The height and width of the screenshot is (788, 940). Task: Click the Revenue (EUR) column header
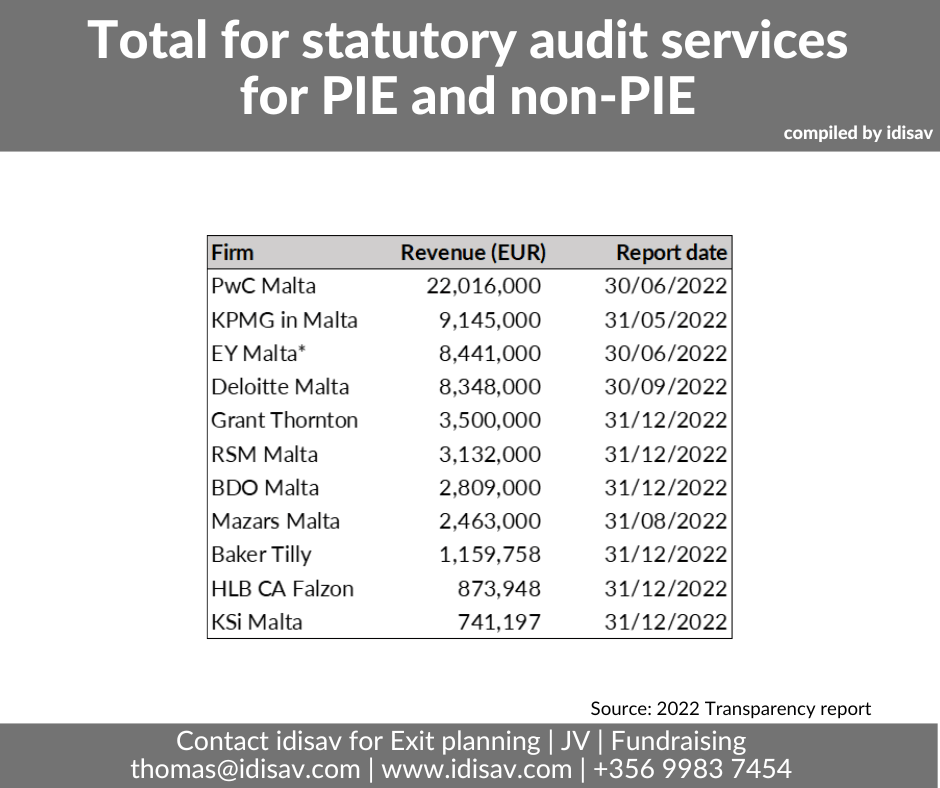(x=473, y=253)
